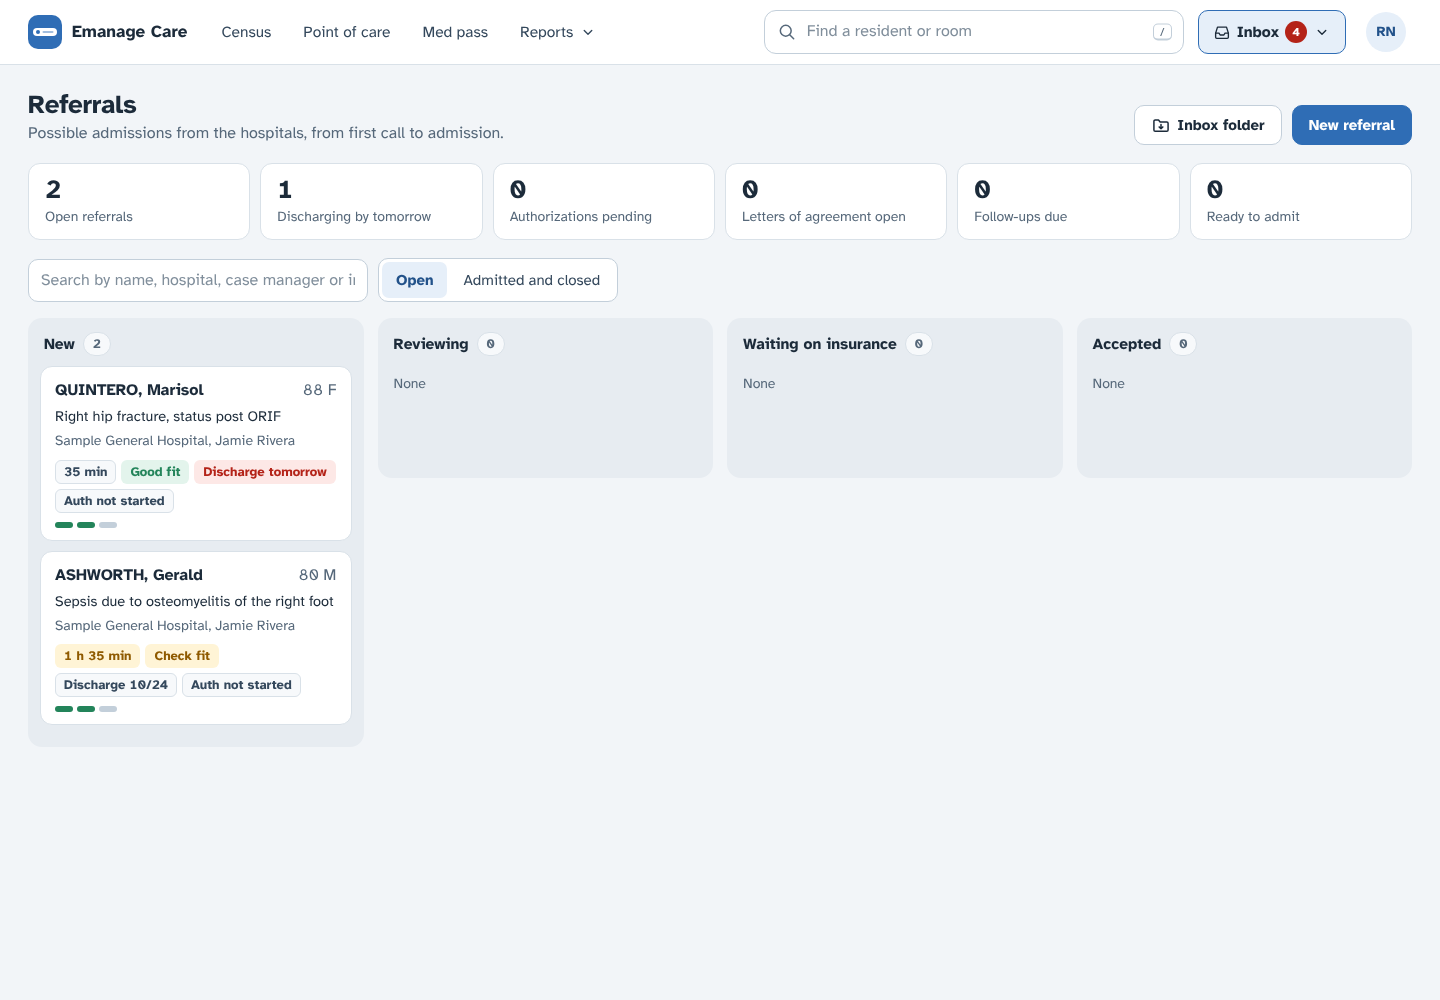Click the Discharge tomorrow tag
The height and width of the screenshot is (1000, 1440).
[265, 472]
